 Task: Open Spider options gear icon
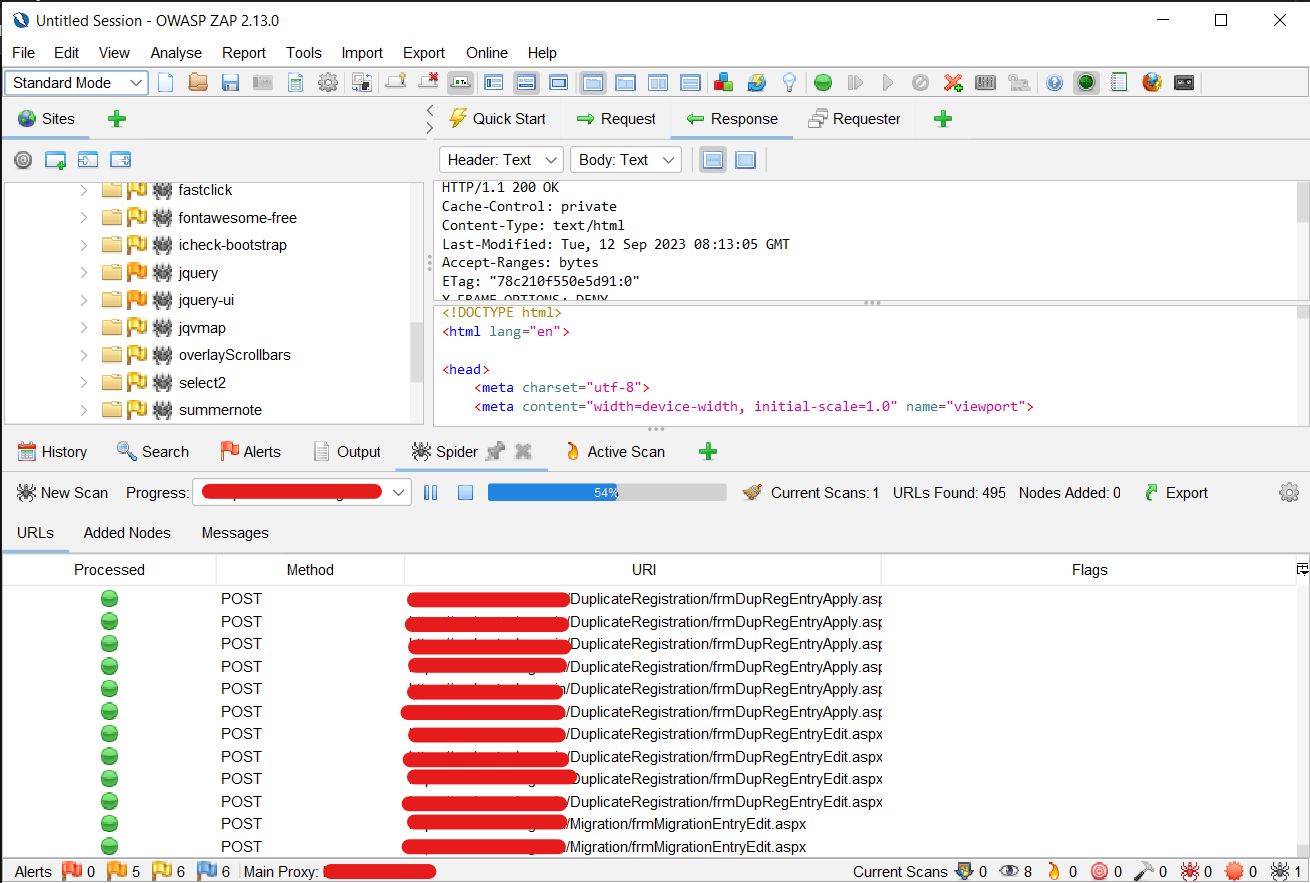pos(1289,492)
